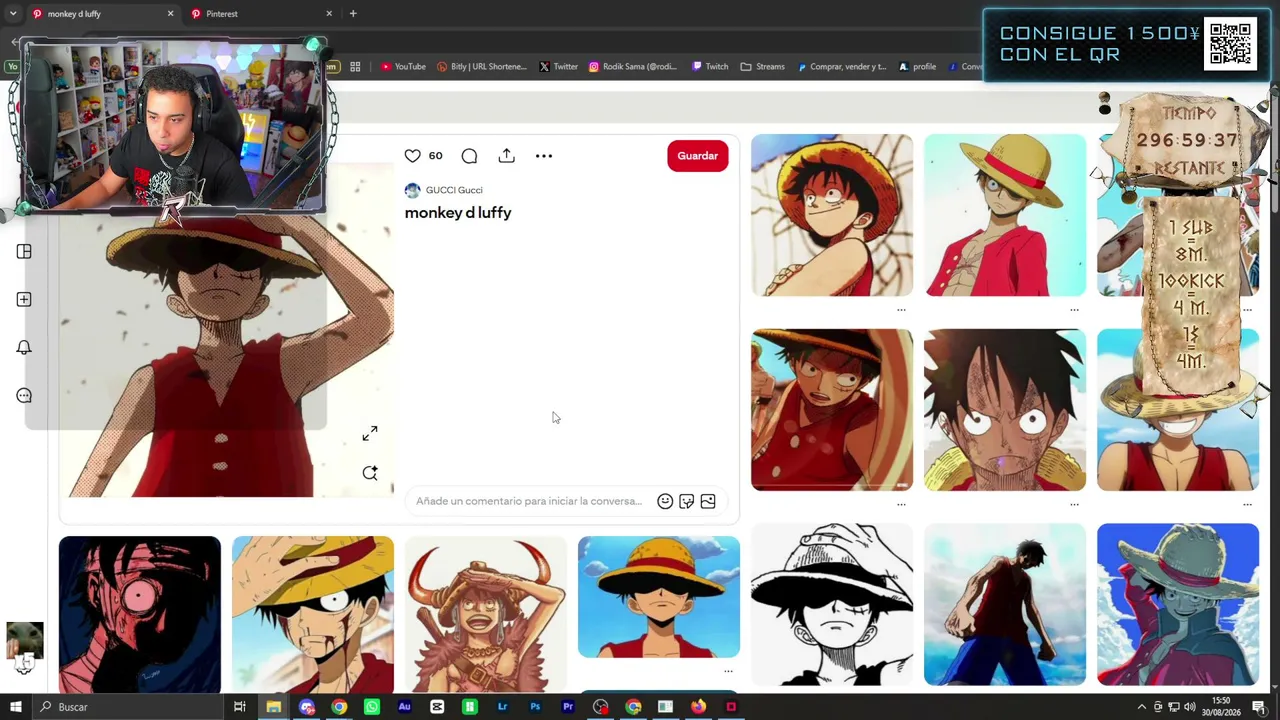Open WhatsApp from the taskbar
The image size is (1280, 720).
pyautogui.click(x=372, y=707)
